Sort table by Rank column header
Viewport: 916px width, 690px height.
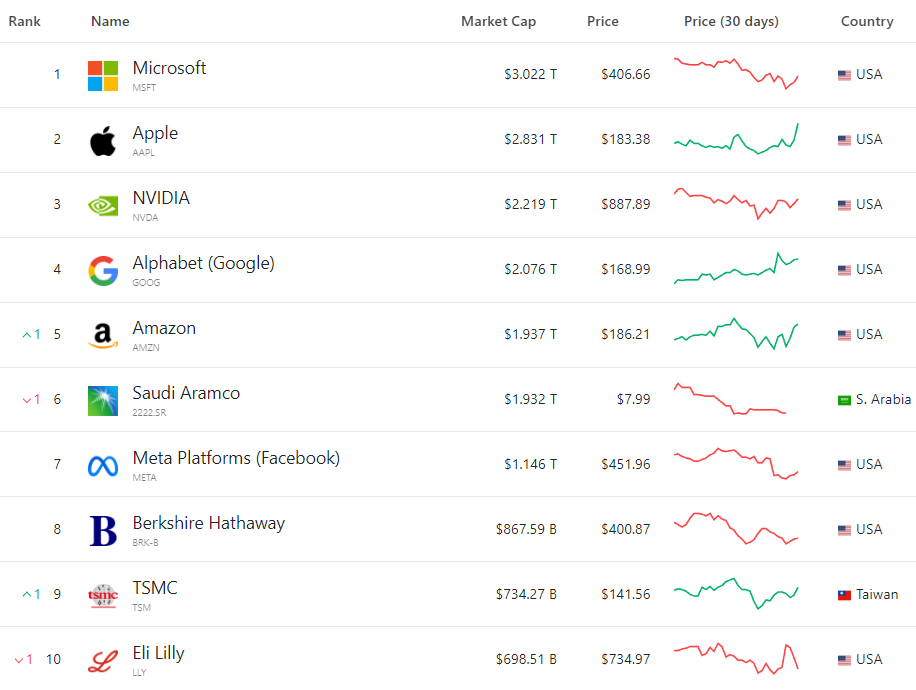click(25, 21)
